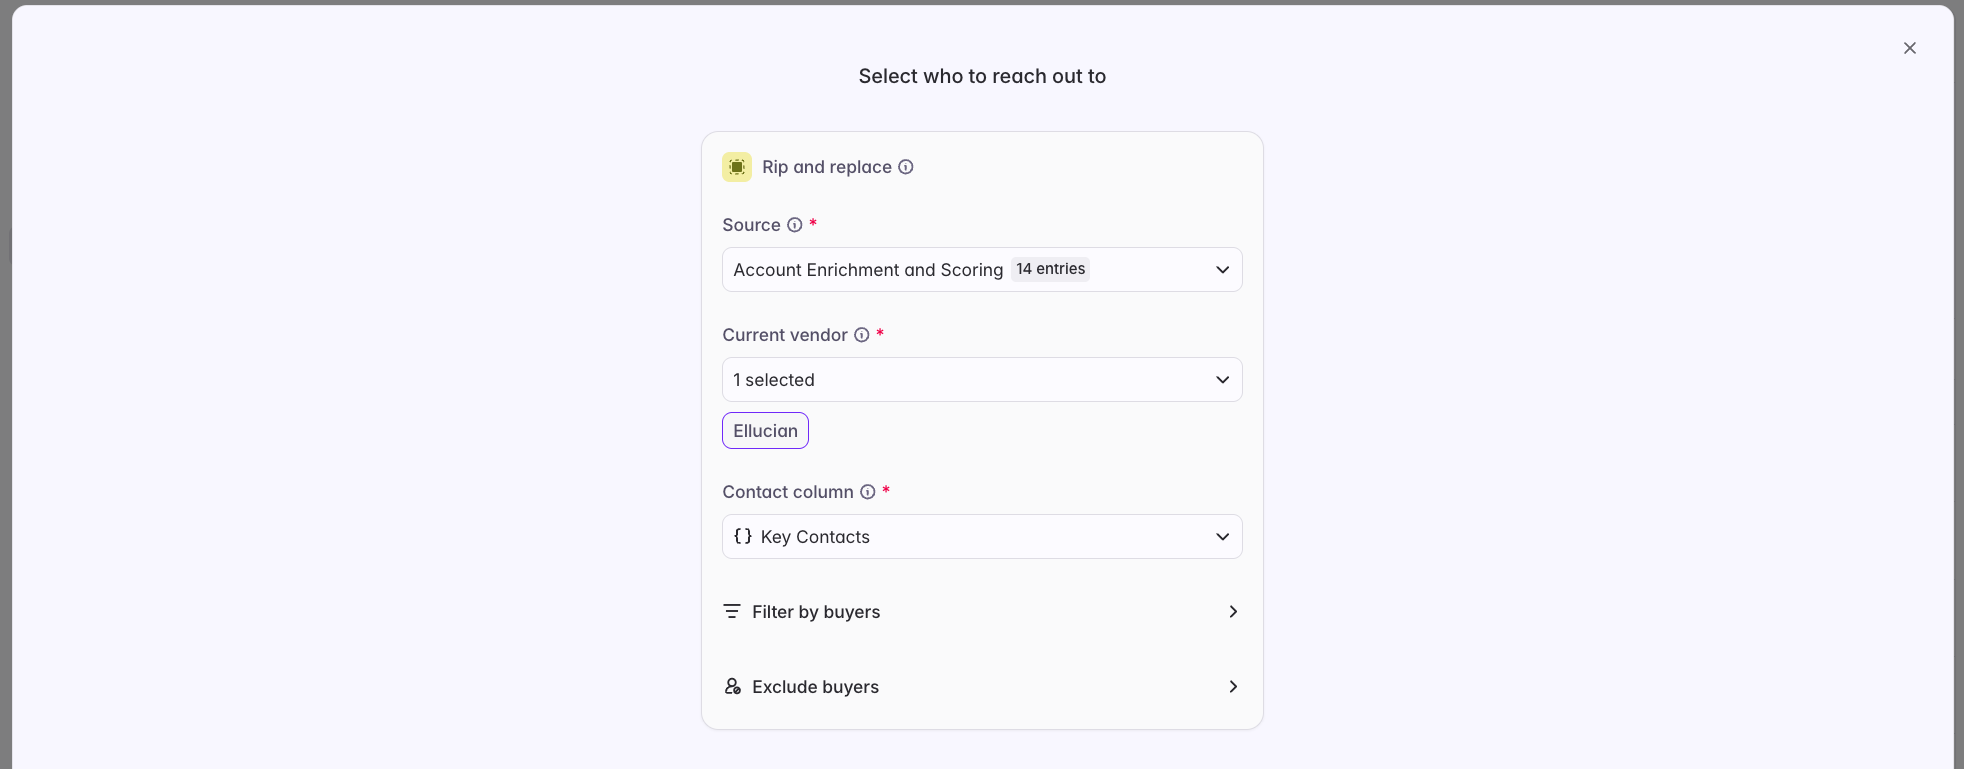Close the Select who to reach out dialog

click(x=1910, y=48)
